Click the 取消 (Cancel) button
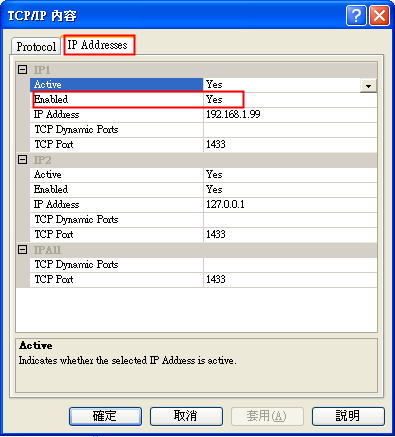Screen dimensions: 395x437 [186, 416]
